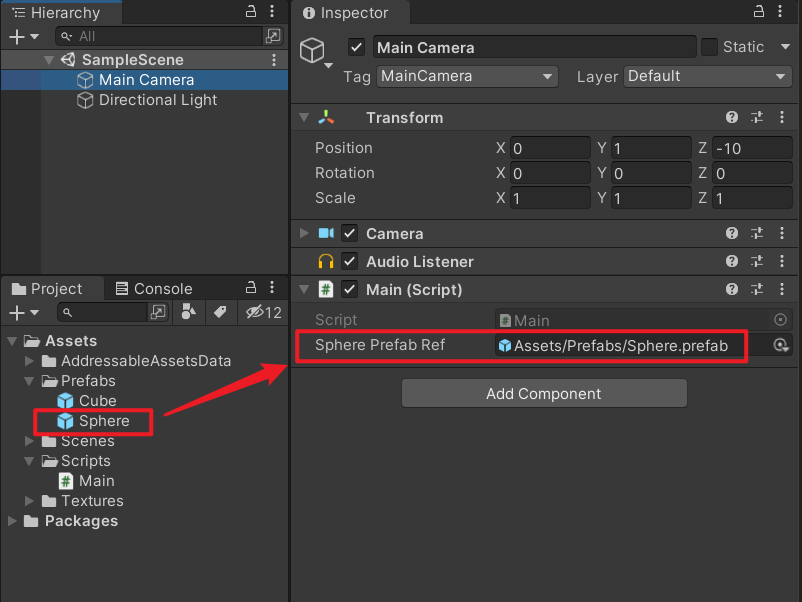The height and width of the screenshot is (602, 802).
Task: Disable the Audio Listener component checkbox
Action: pyautogui.click(x=349, y=262)
